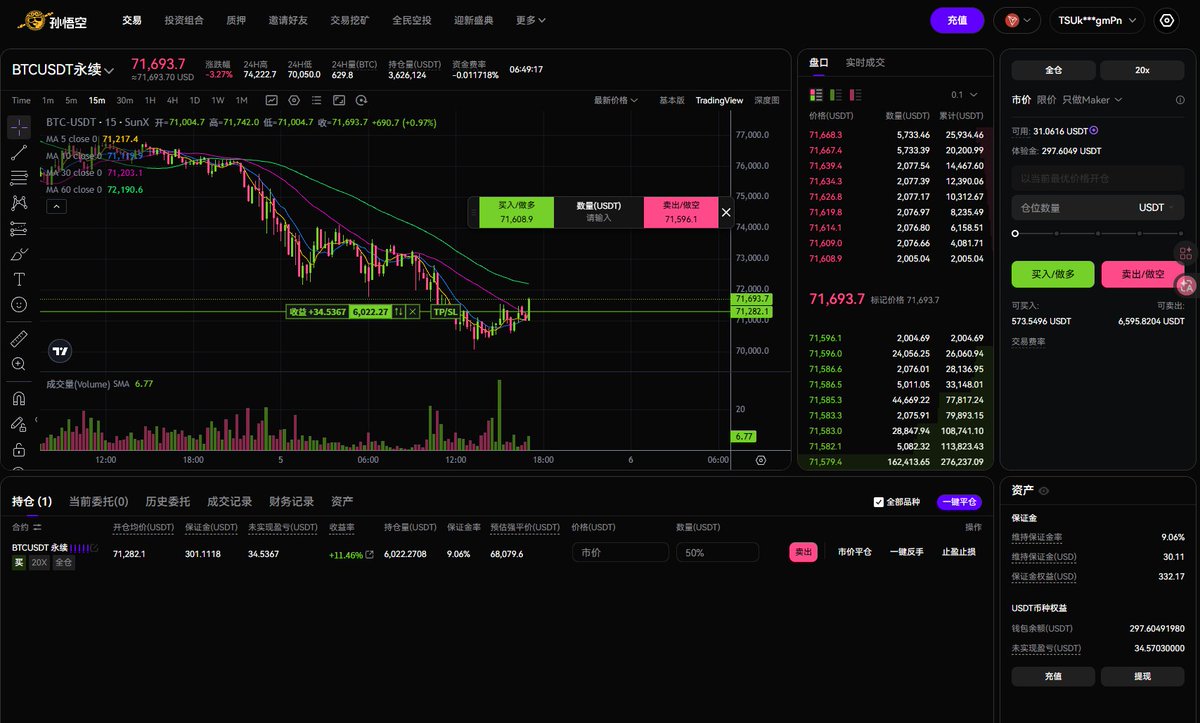Show bids-only order book view
Image resolution: width=1200 pixels, height=723 pixels.
coord(836,94)
